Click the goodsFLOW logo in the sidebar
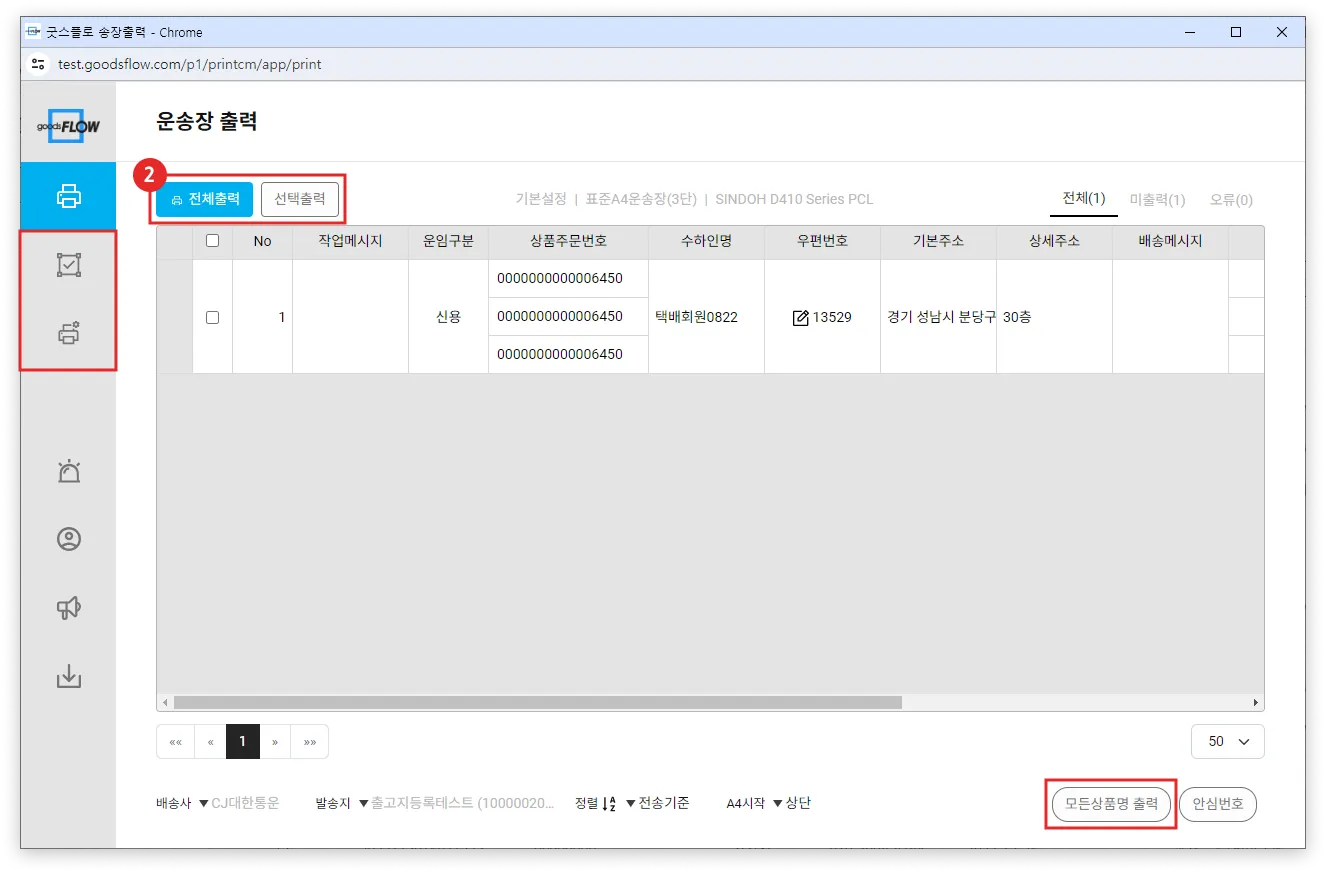Screen dimensions: 1326x873 click(68, 126)
